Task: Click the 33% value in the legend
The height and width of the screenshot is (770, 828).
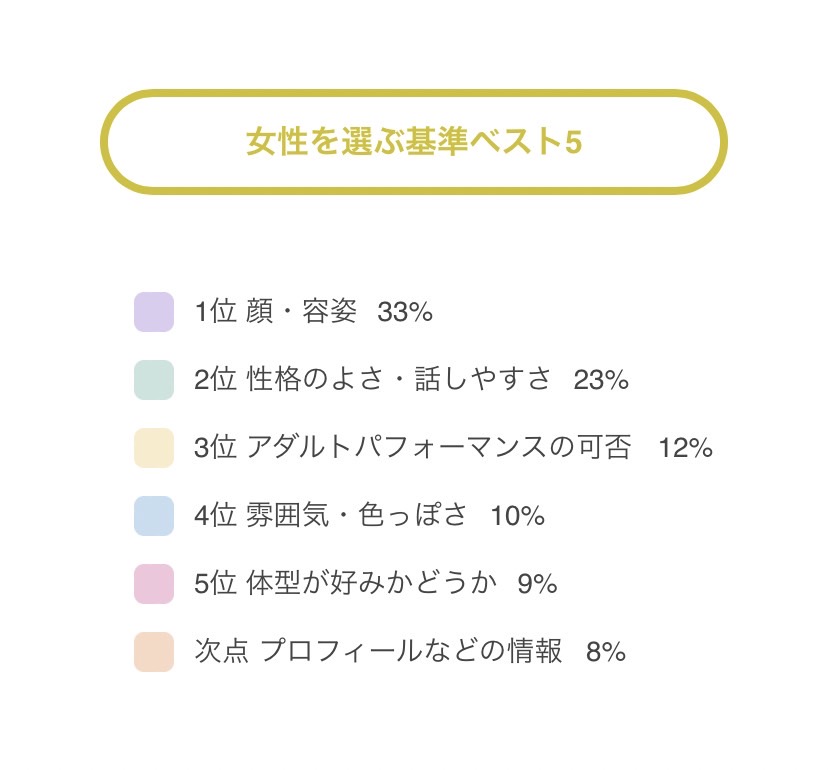Action: point(405,313)
